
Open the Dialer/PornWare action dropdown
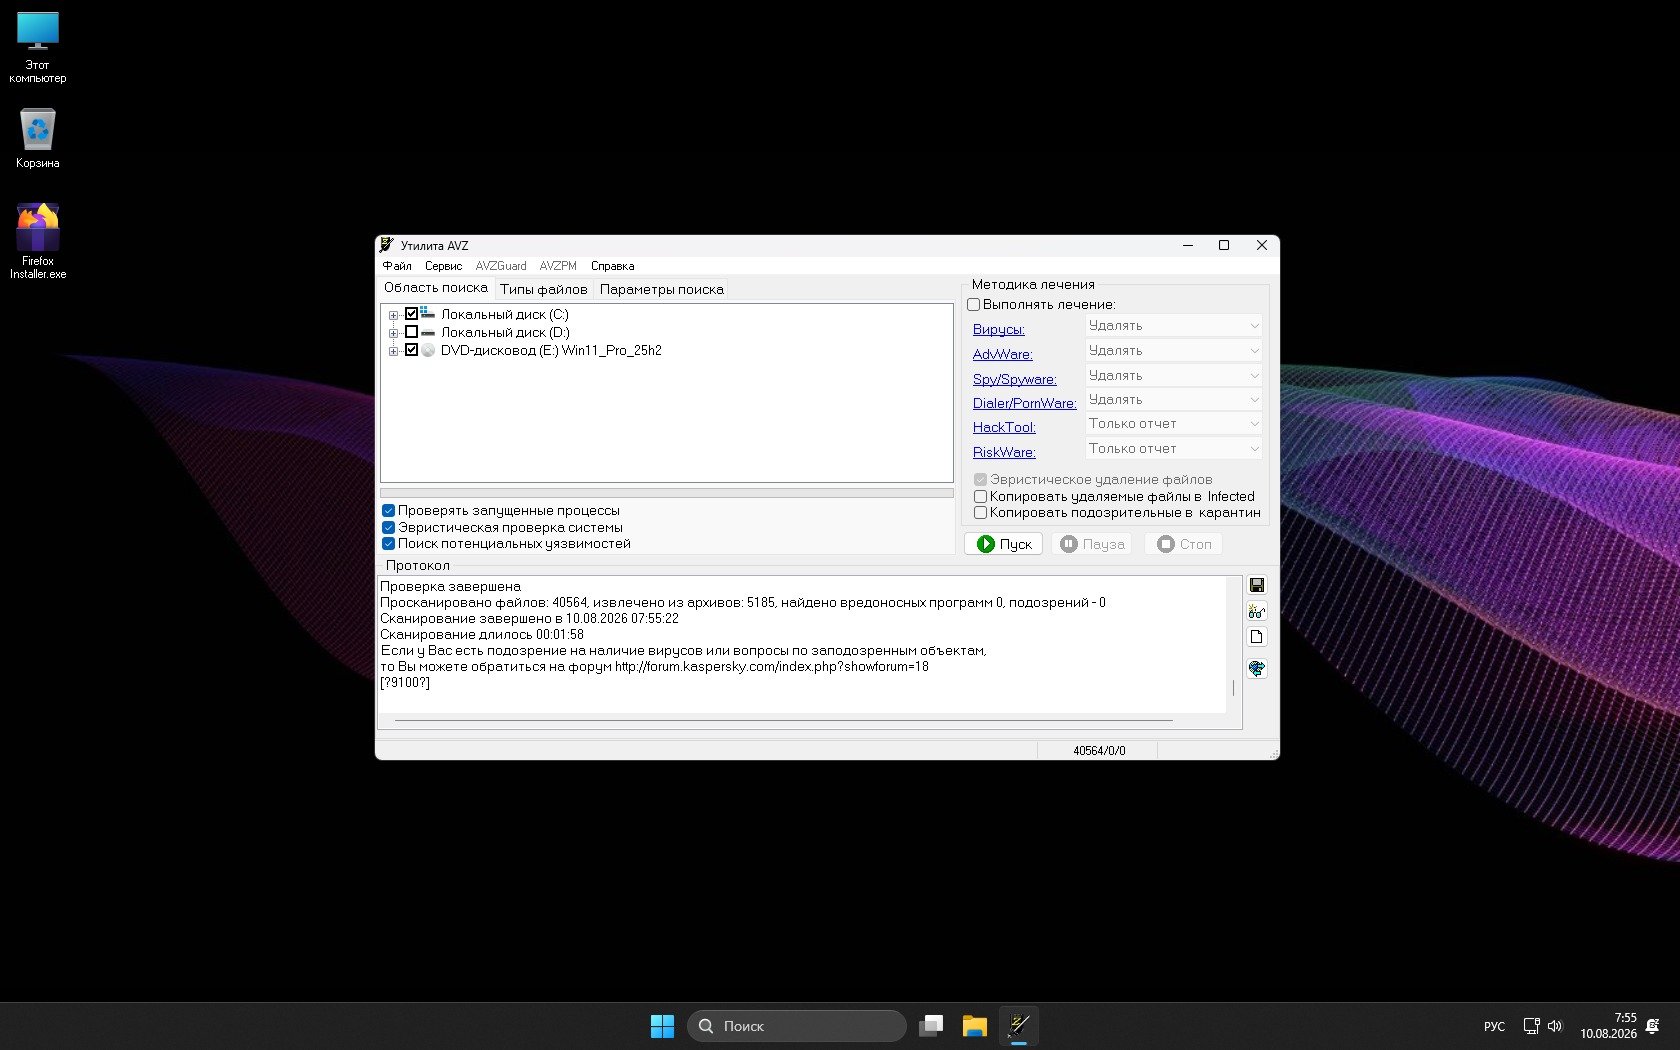tap(1173, 400)
